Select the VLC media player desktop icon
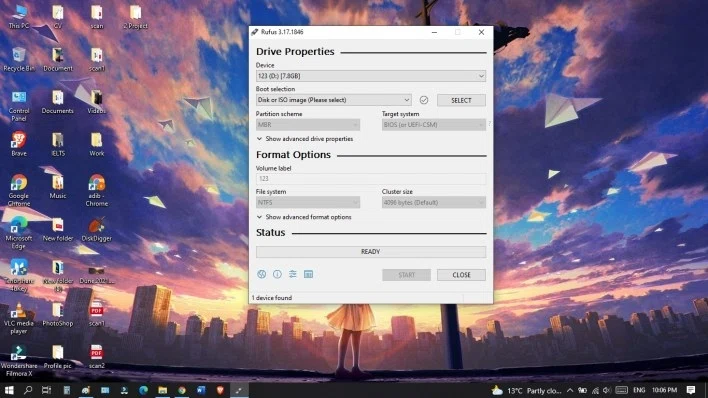This screenshot has width=708, height=398. pos(19,318)
